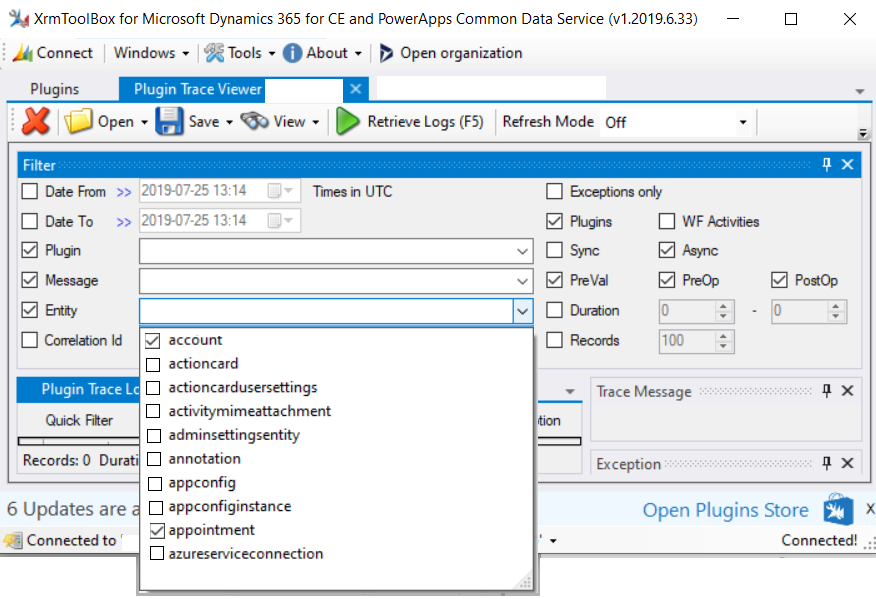876x599 pixels.
Task: Uncheck the appointment entity in list
Action: tap(157, 530)
